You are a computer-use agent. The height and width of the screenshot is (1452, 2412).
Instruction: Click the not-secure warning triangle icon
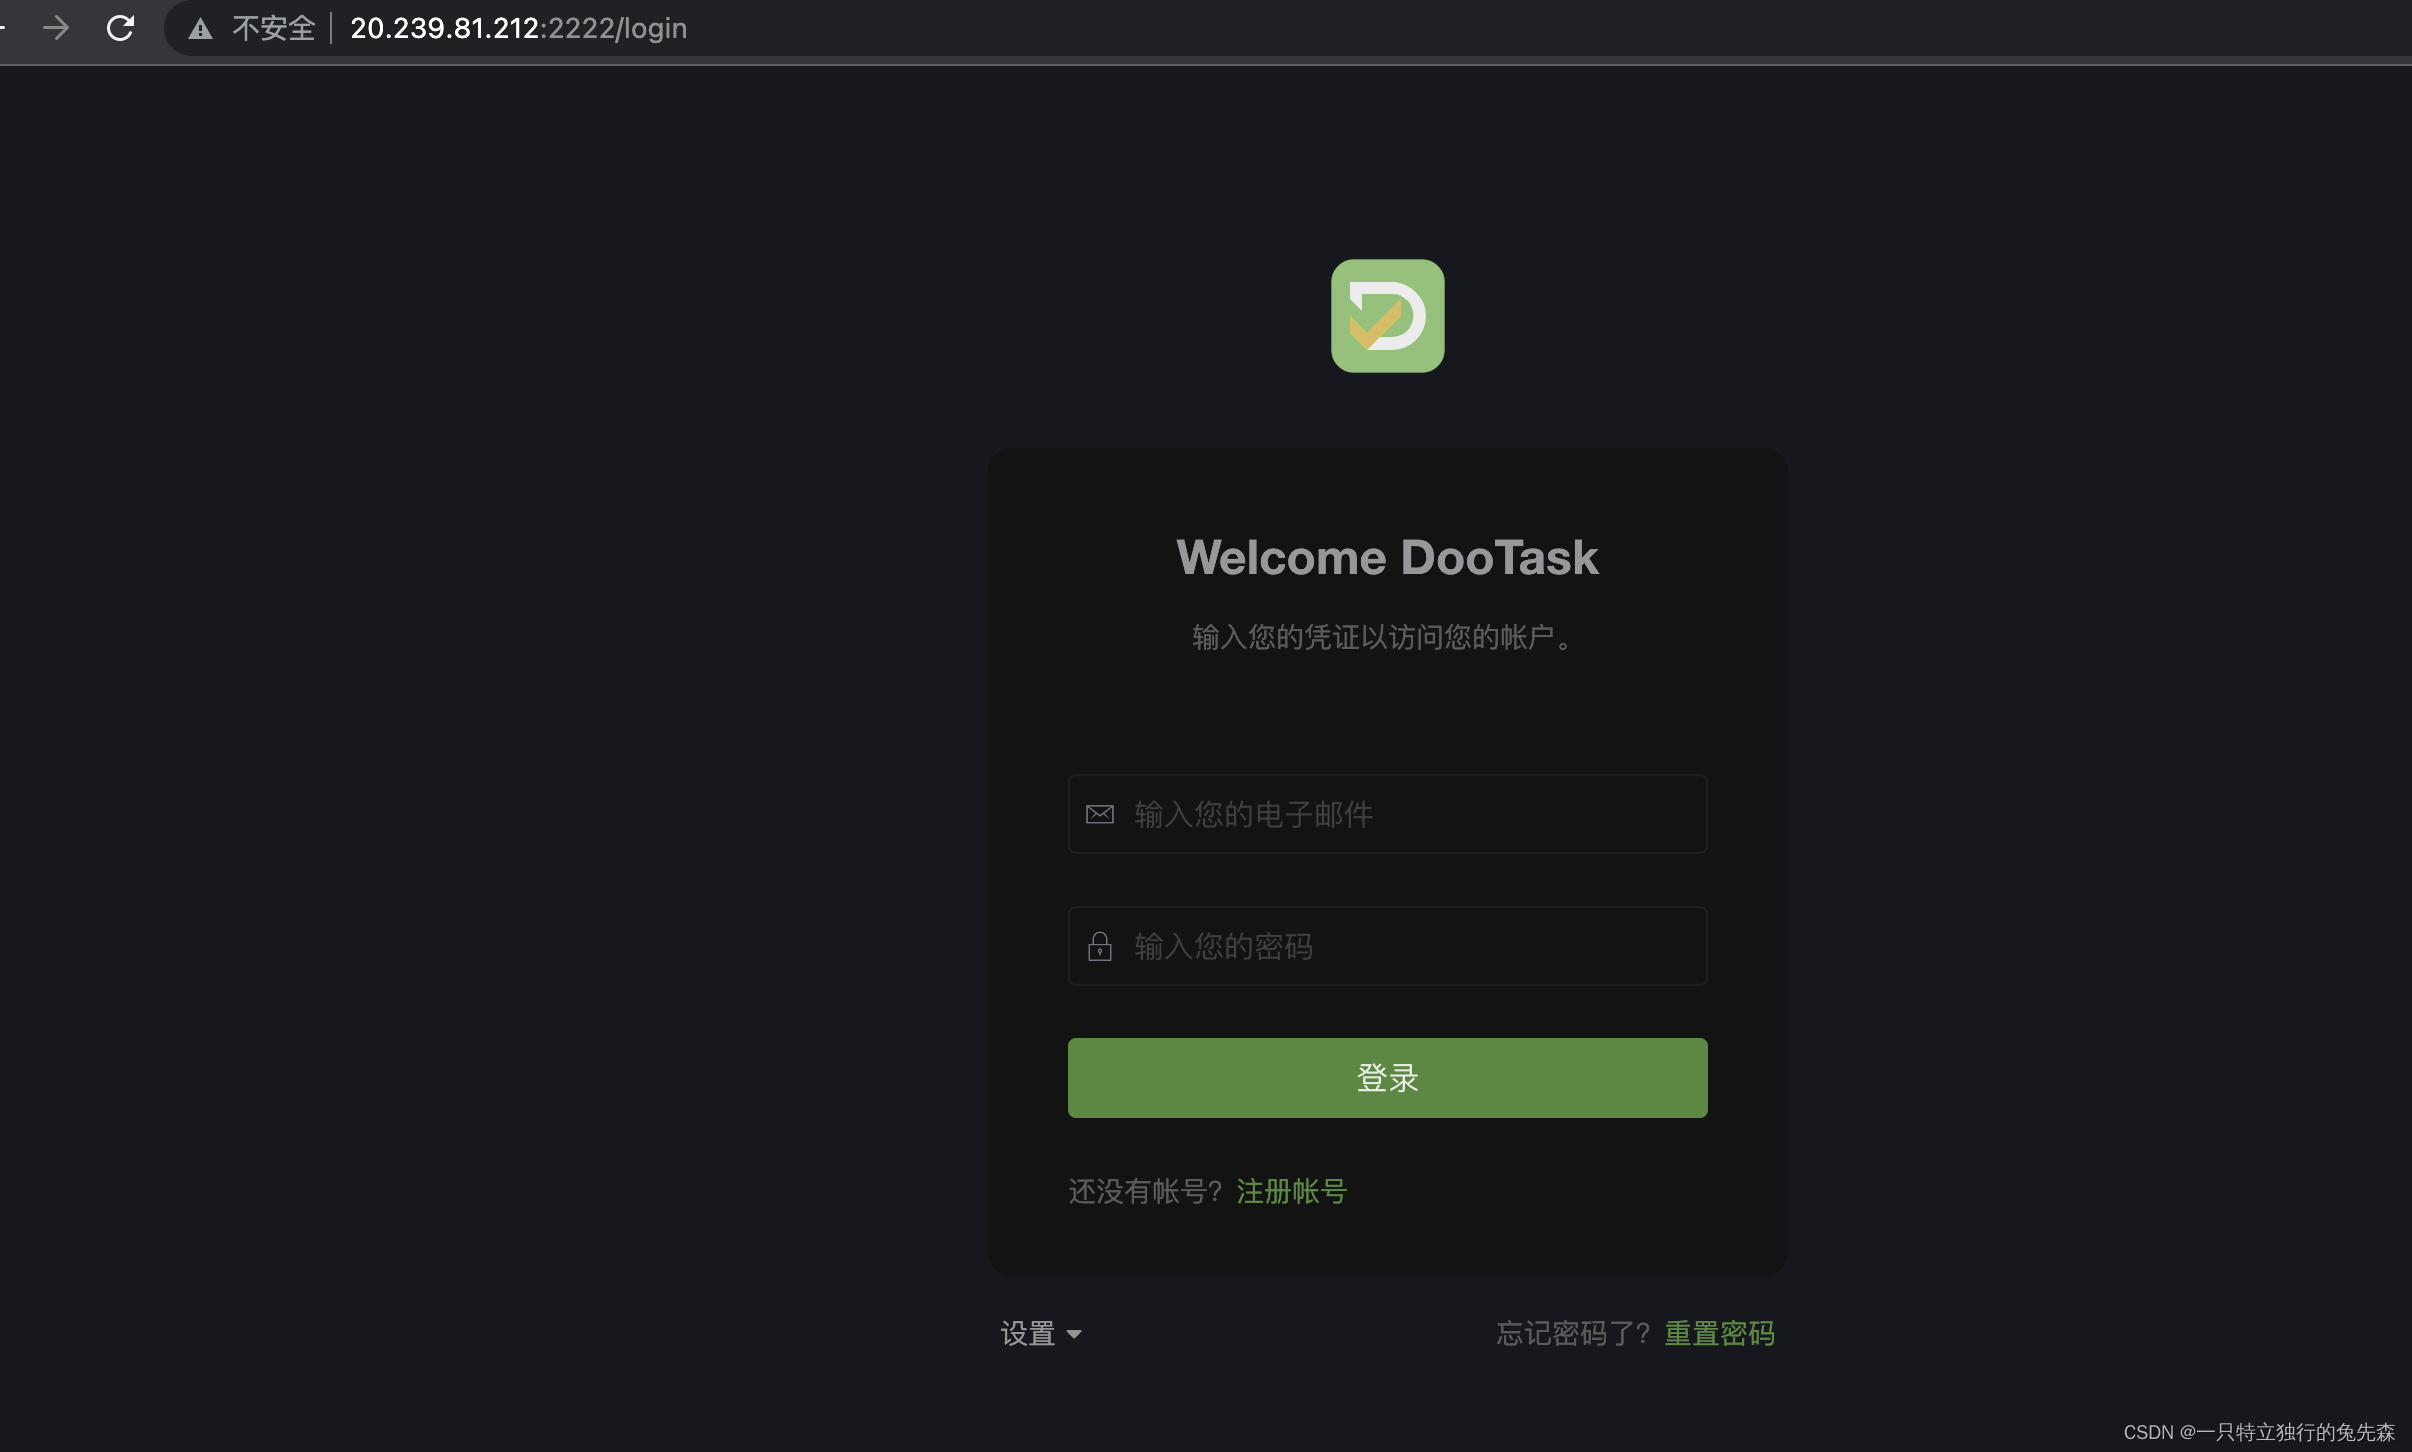tap(200, 29)
